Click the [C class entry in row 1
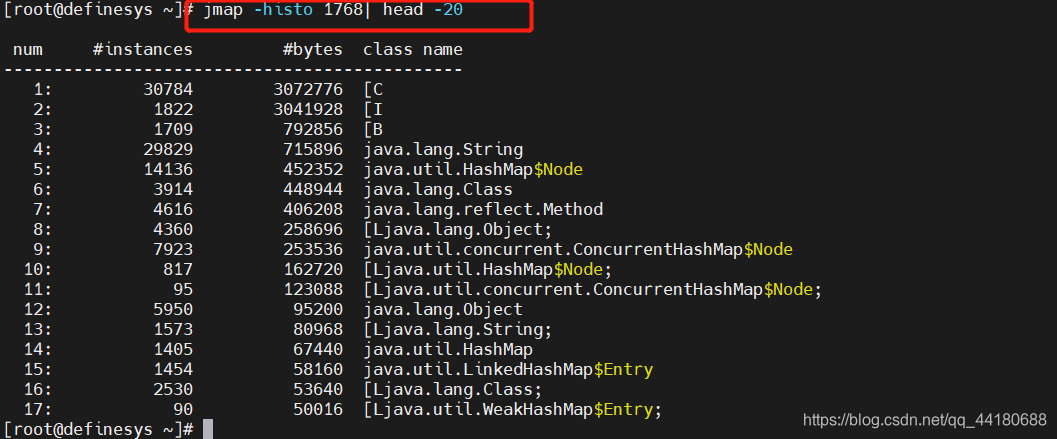The height and width of the screenshot is (439, 1057). (x=373, y=89)
